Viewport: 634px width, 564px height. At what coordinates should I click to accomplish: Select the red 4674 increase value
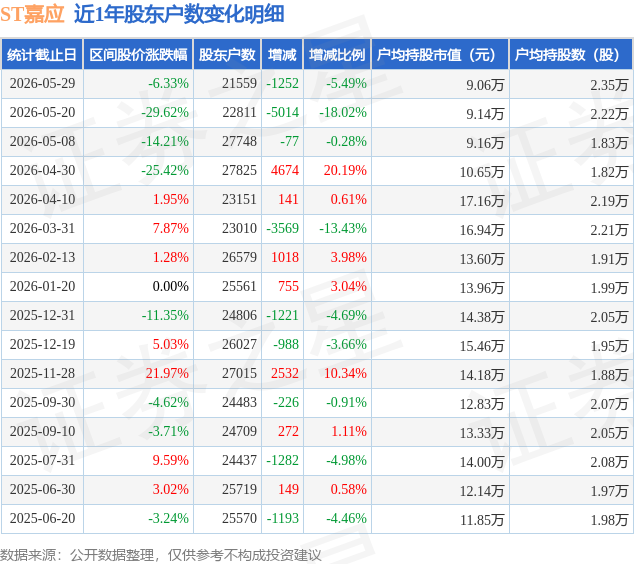(x=285, y=170)
